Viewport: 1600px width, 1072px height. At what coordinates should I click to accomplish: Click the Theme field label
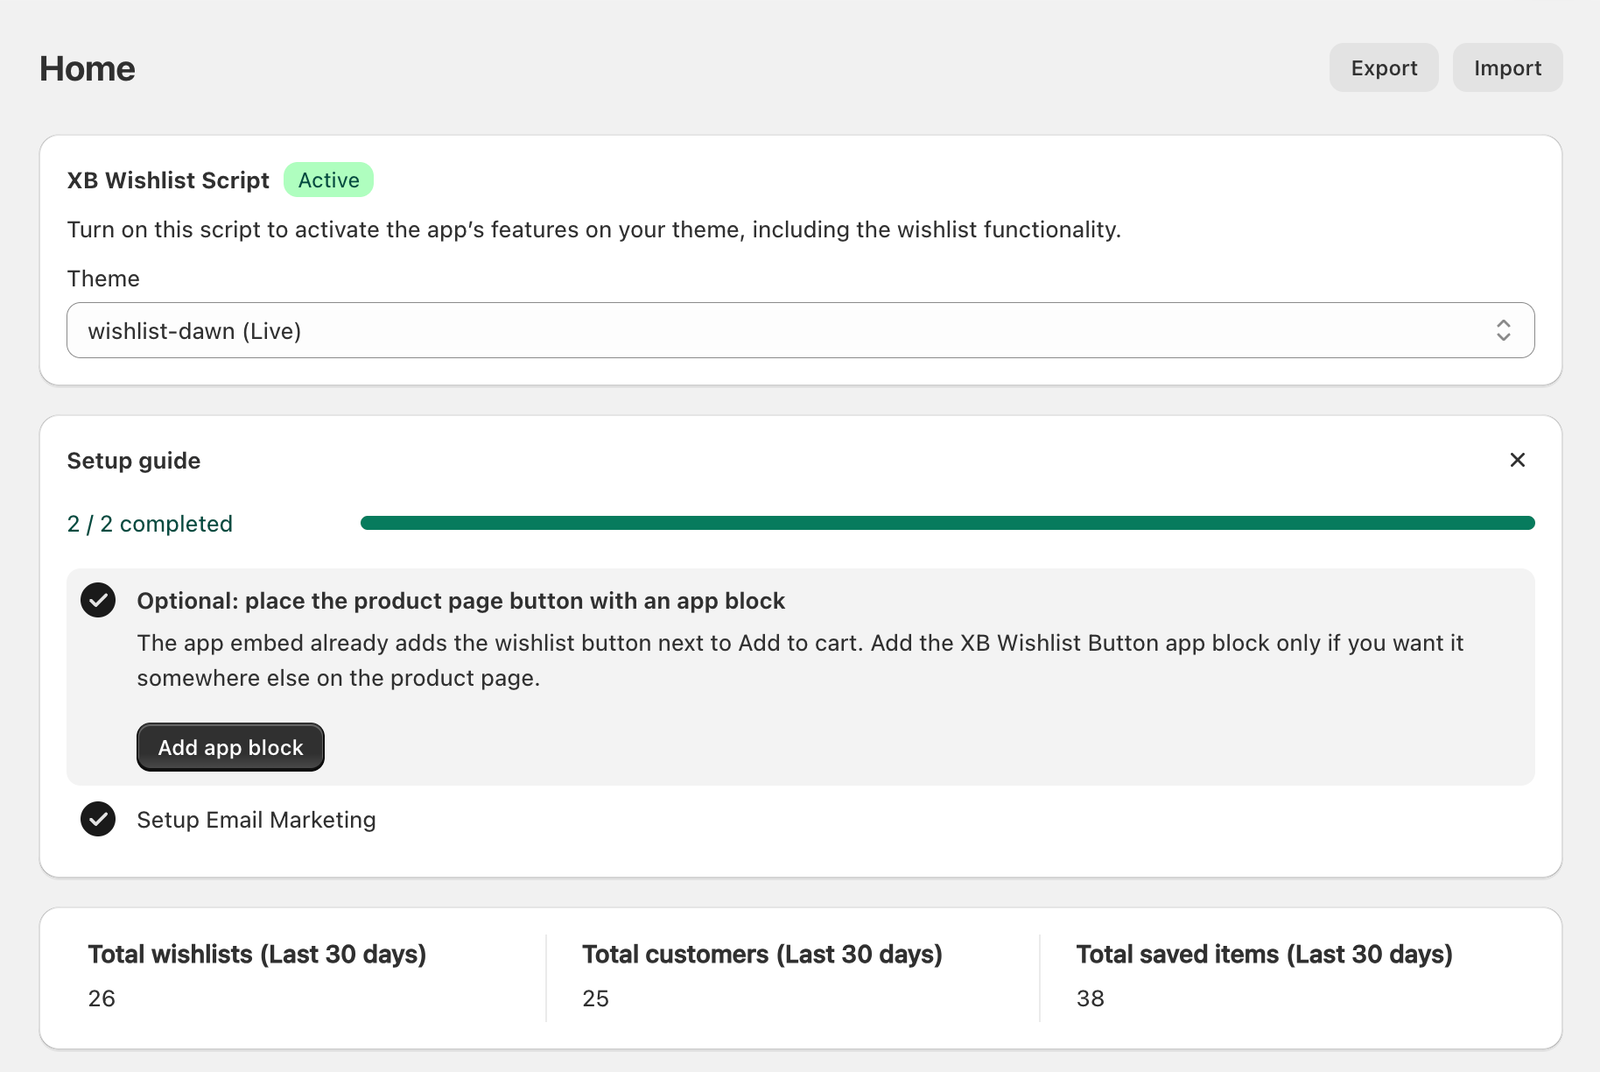click(103, 279)
